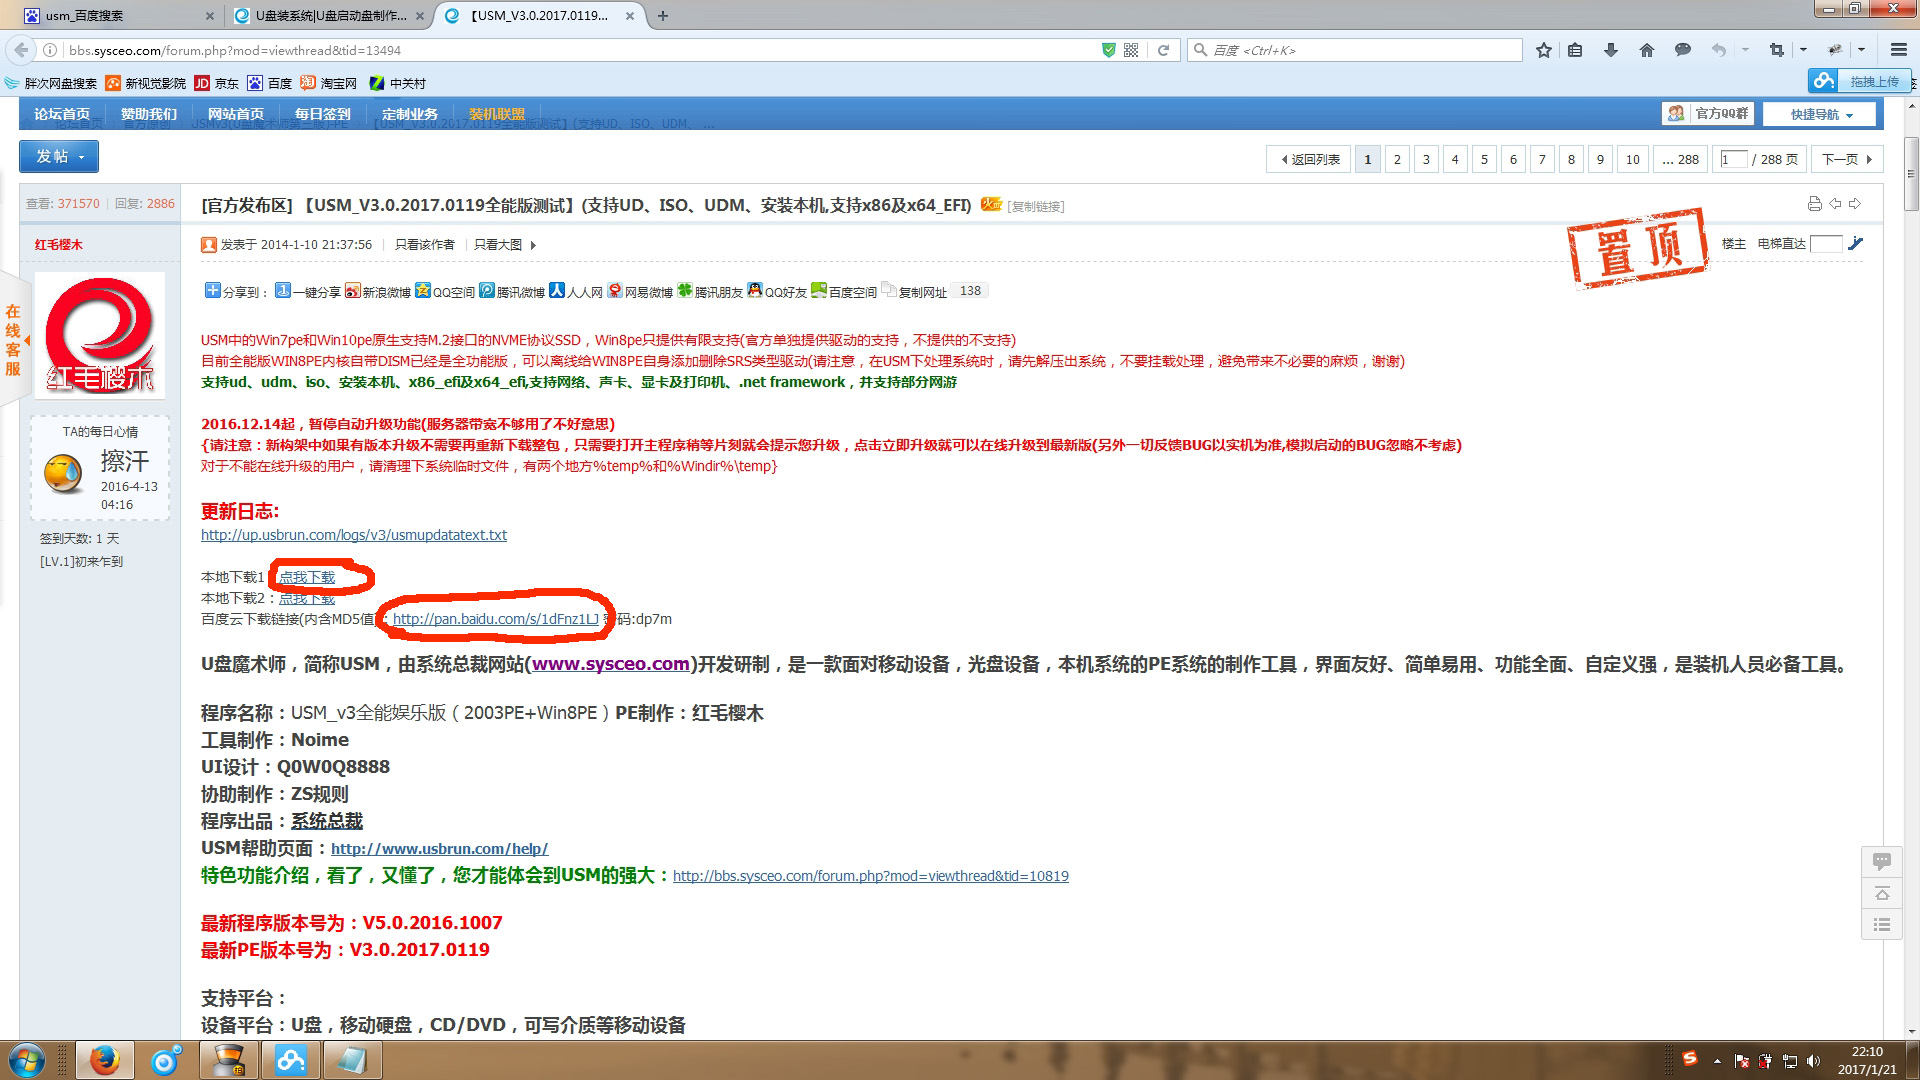Click the page jump input field
Screen dimensions: 1920x1080
(1733, 158)
